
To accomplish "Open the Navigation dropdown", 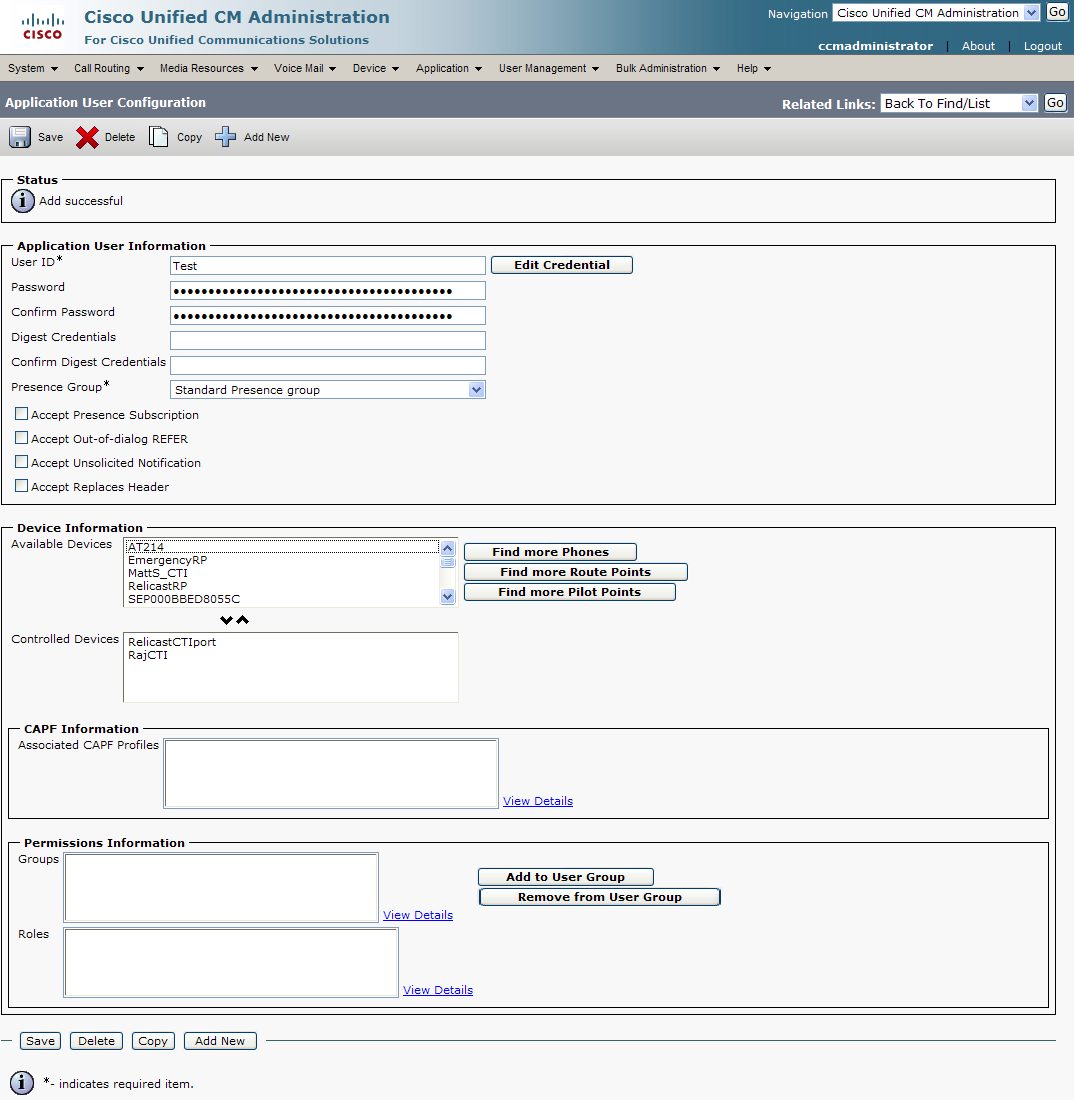I will pos(1031,12).
